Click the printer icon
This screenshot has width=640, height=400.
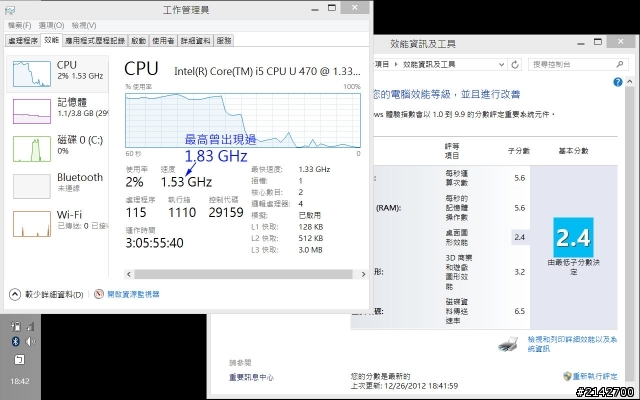pos(508,344)
